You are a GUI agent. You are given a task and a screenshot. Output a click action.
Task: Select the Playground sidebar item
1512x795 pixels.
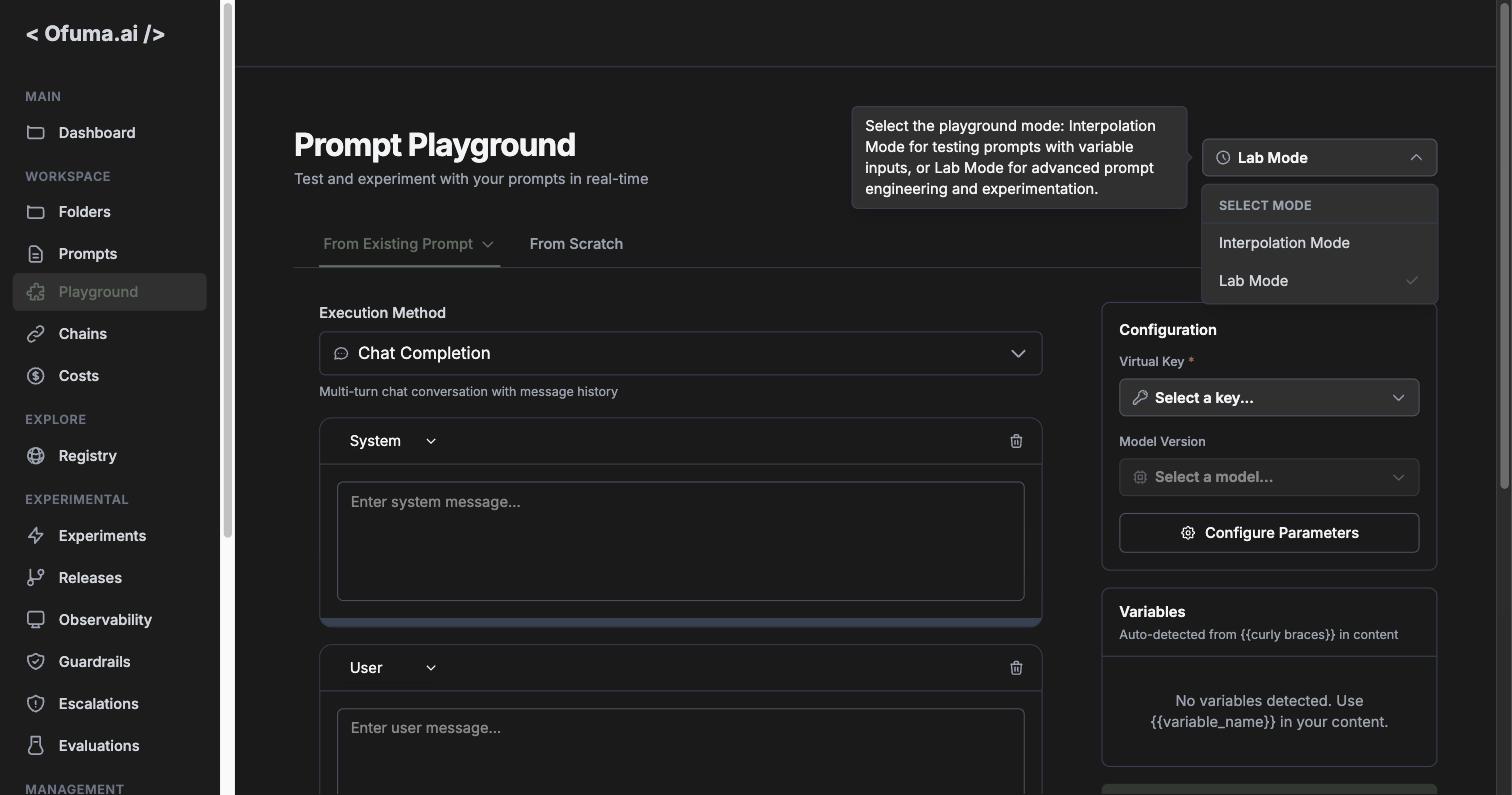(x=109, y=292)
